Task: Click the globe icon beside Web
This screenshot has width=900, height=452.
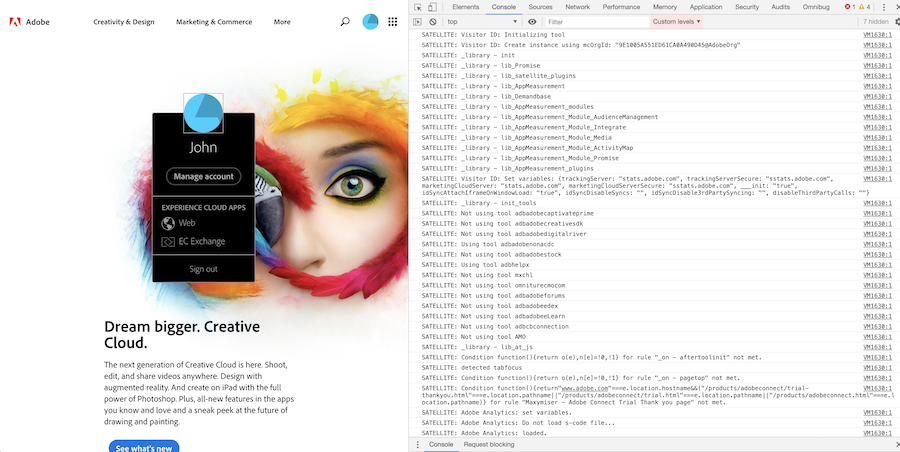Action: tap(168, 223)
